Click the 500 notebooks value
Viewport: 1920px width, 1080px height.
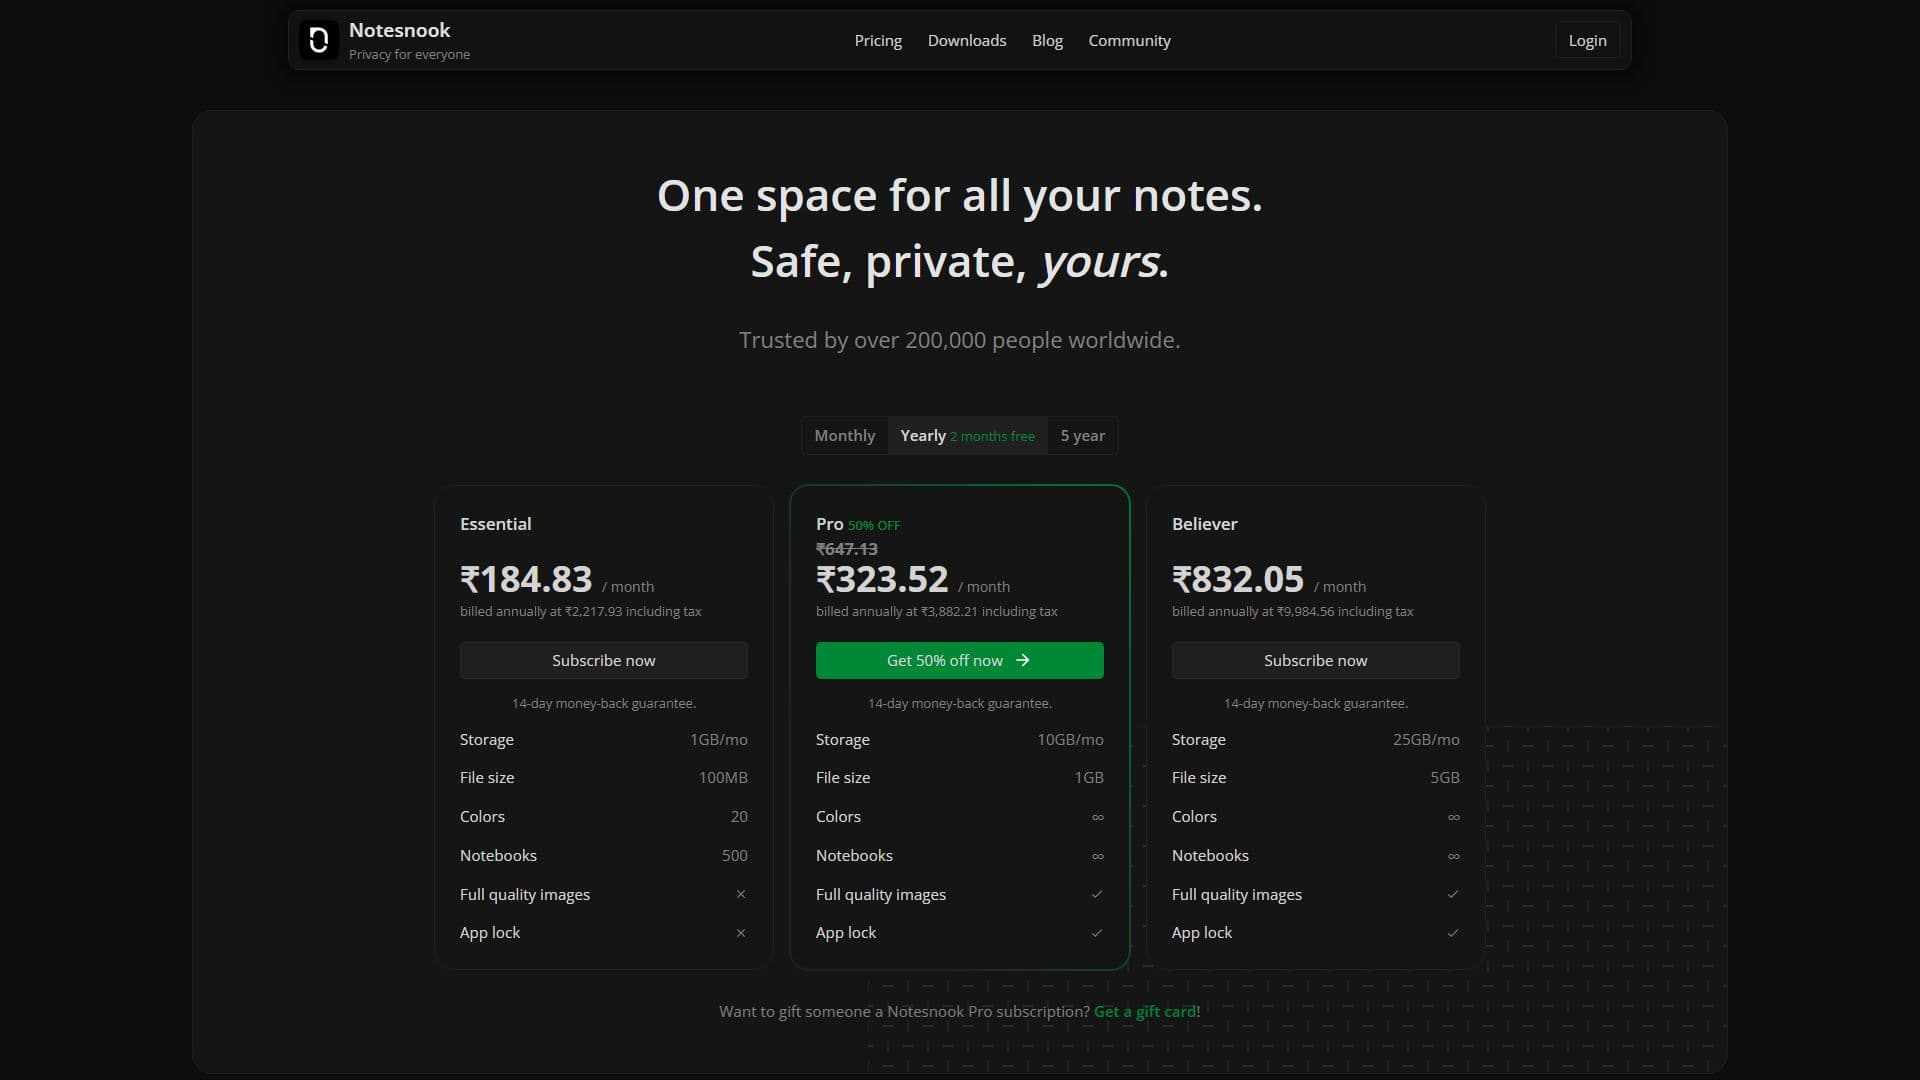coord(735,855)
